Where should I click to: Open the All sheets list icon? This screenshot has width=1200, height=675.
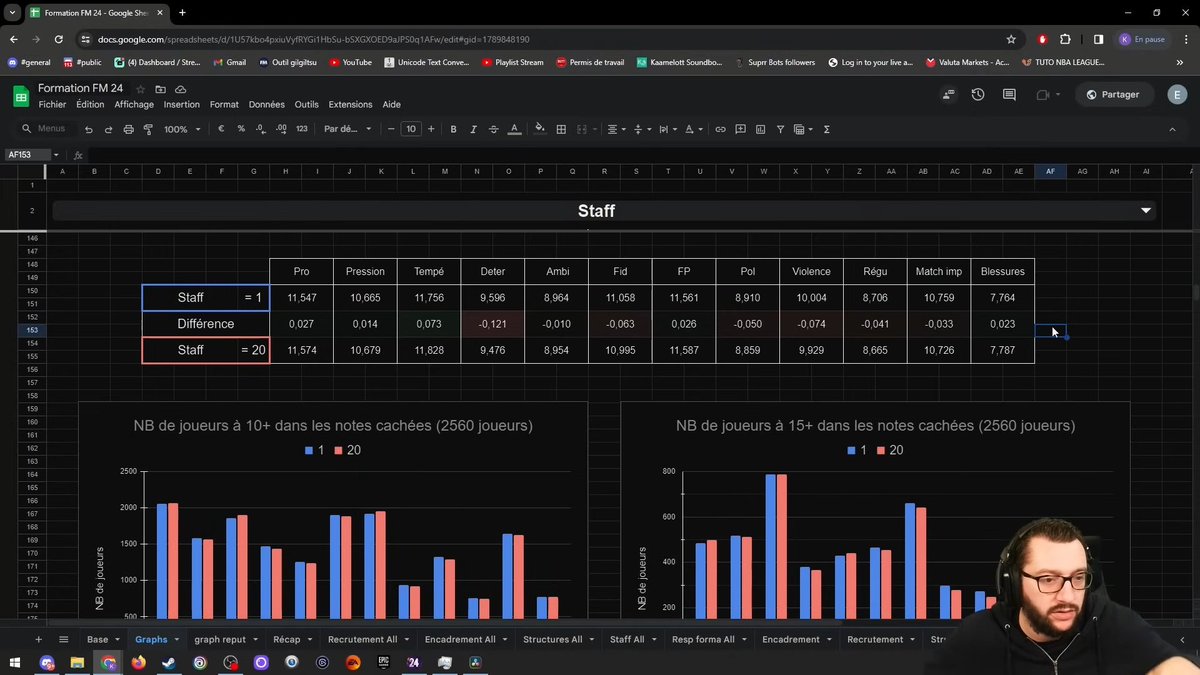(x=63, y=639)
